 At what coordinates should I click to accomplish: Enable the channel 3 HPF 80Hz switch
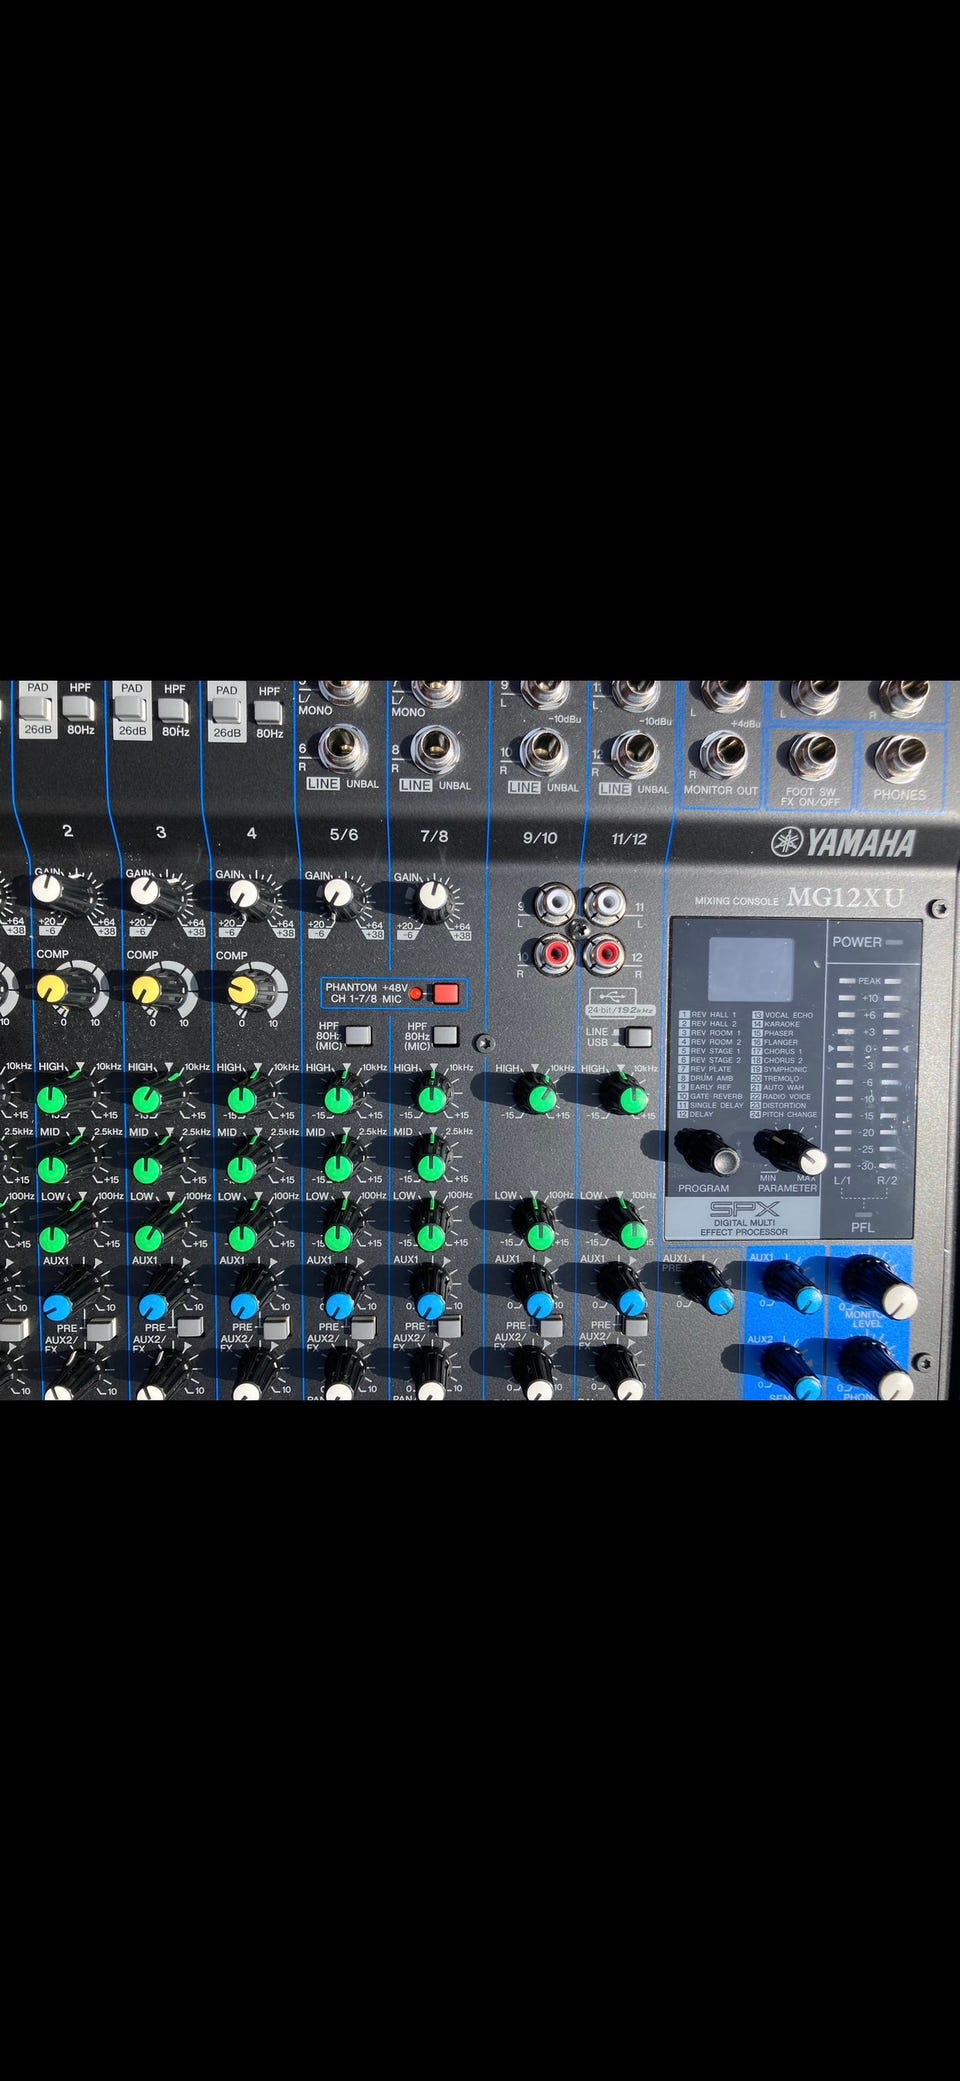tap(174, 710)
